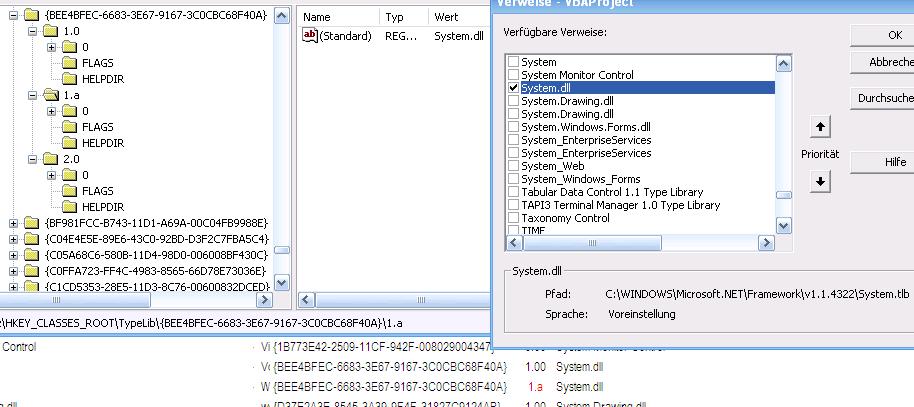This screenshot has height=407, width=914.
Task: Select the folder icon of the 1.a key
Action: tap(51, 94)
